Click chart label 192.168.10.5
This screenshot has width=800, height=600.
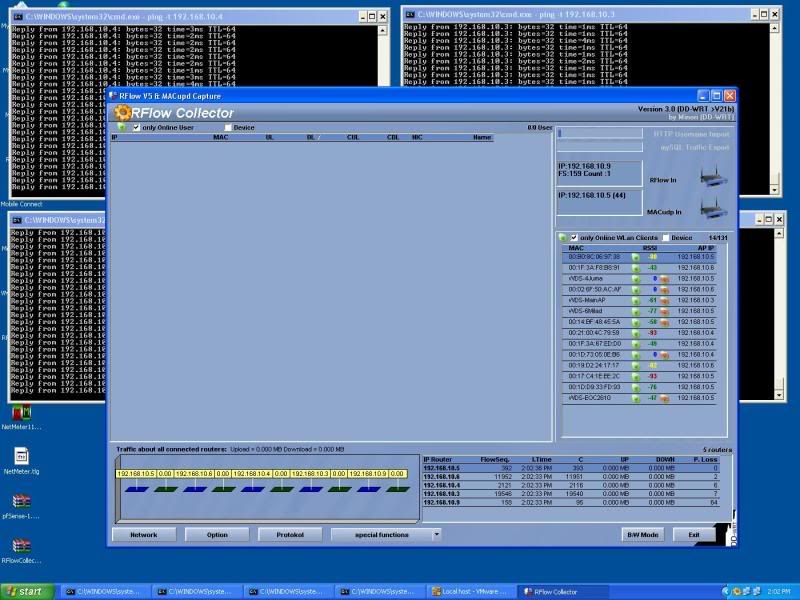tap(136, 474)
